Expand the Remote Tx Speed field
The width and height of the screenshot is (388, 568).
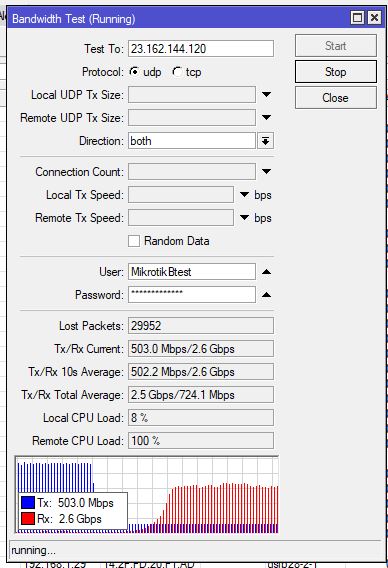pyautogui.click(x=245, y=218)
